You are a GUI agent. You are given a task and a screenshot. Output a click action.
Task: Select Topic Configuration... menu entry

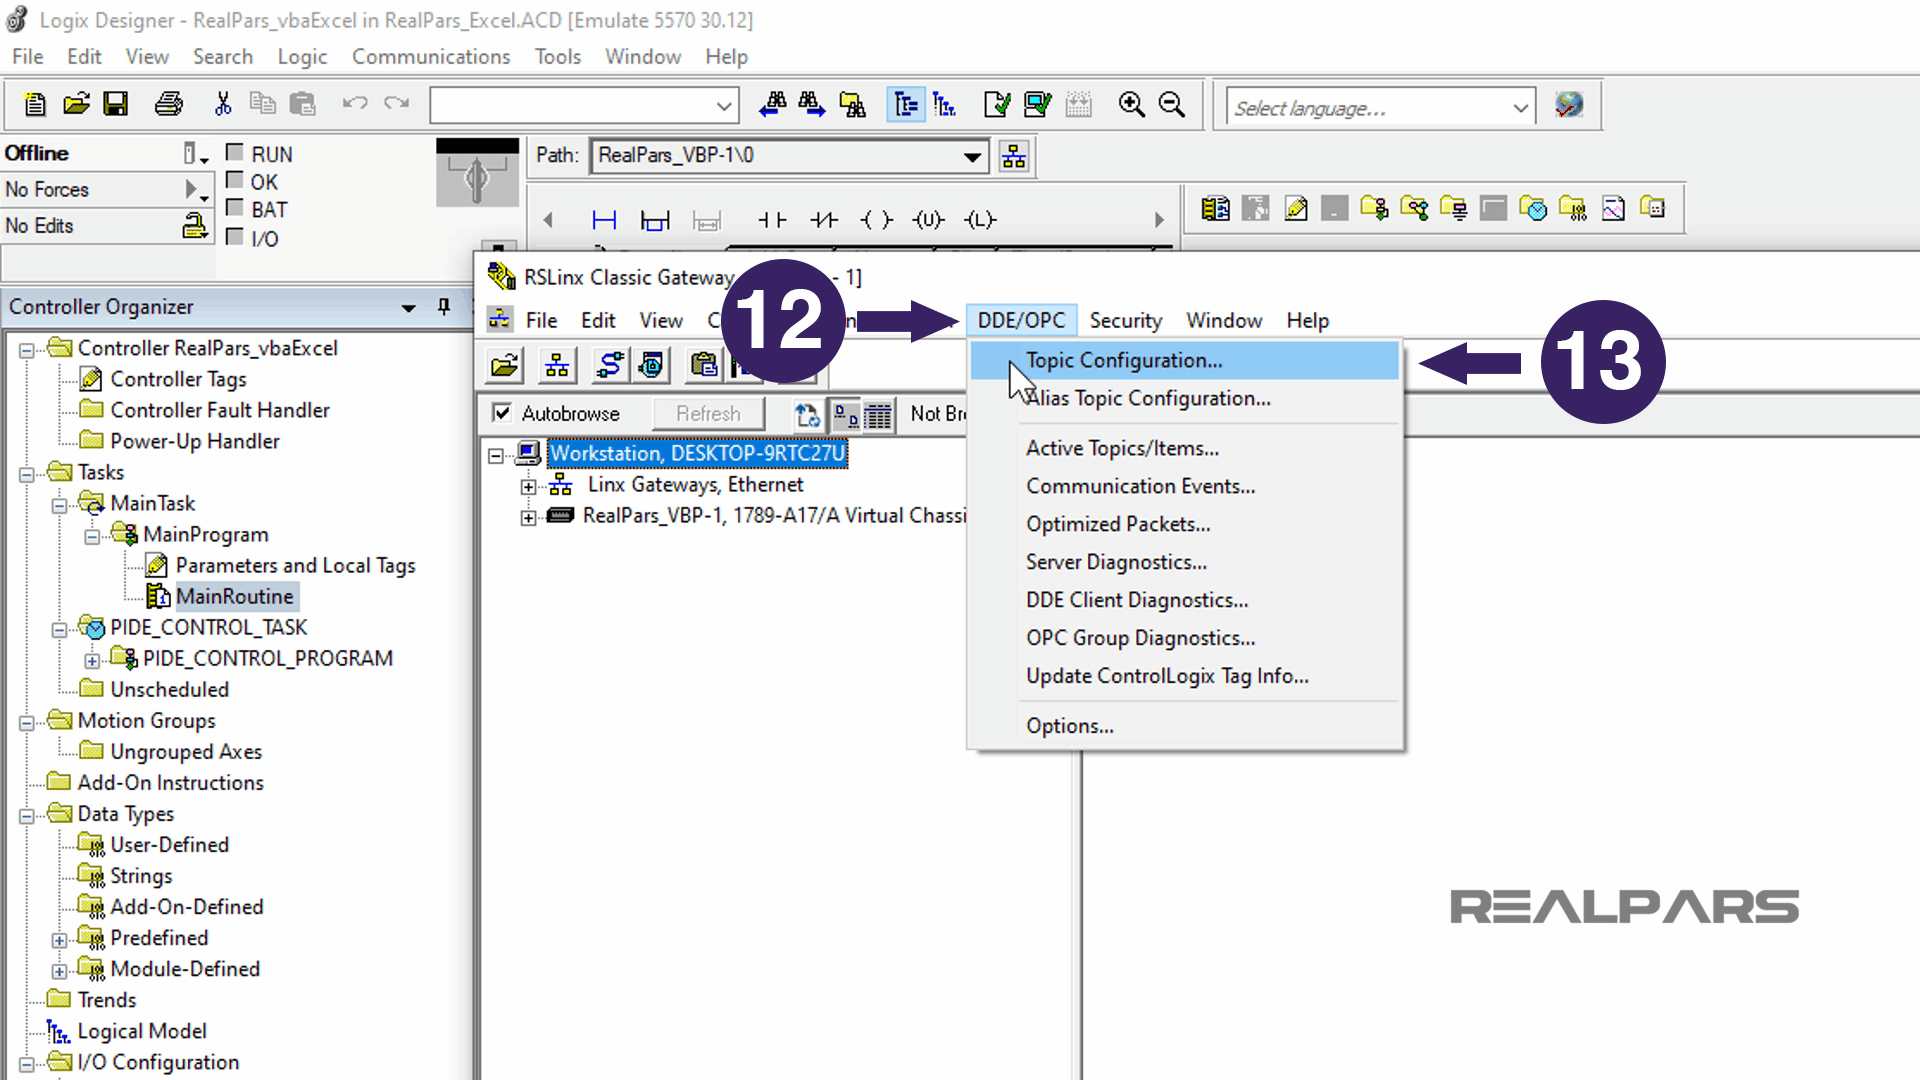tap(1184, 360)
